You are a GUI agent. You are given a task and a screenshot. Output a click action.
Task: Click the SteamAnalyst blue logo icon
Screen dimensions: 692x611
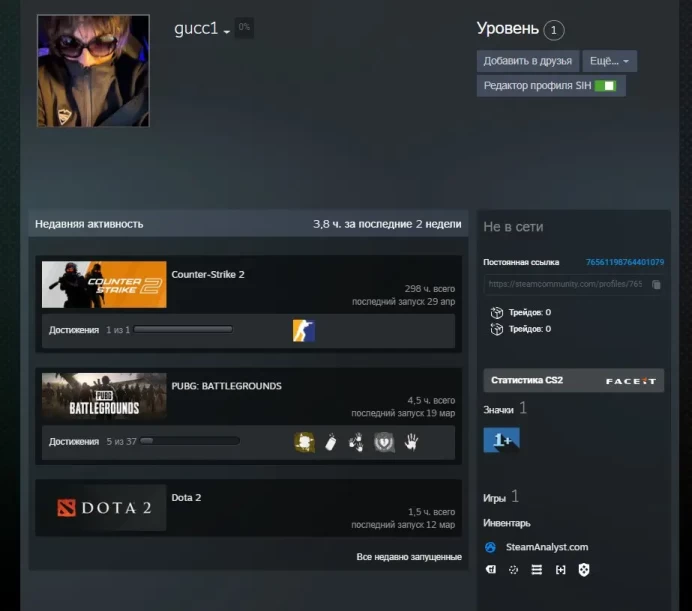click(x=490, y=547)
